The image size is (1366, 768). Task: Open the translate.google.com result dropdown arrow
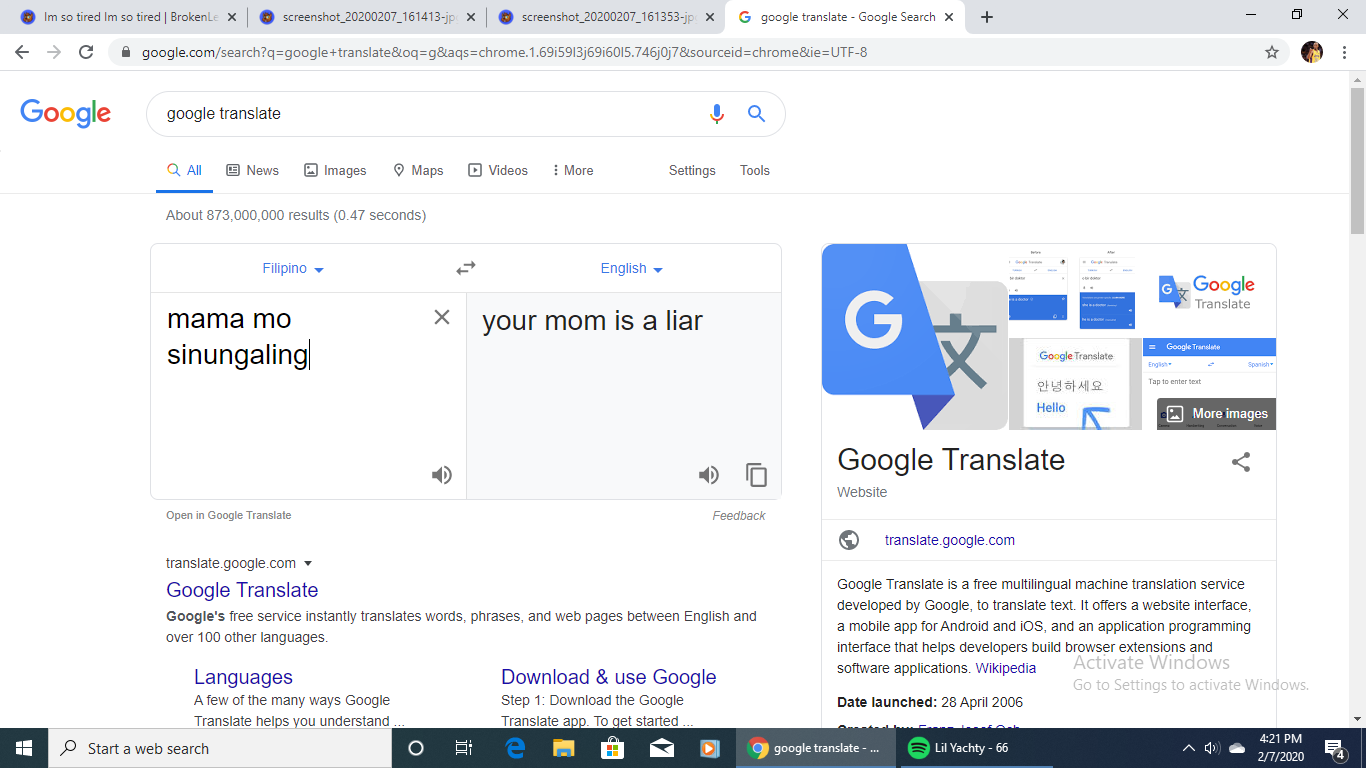point(308,563)
